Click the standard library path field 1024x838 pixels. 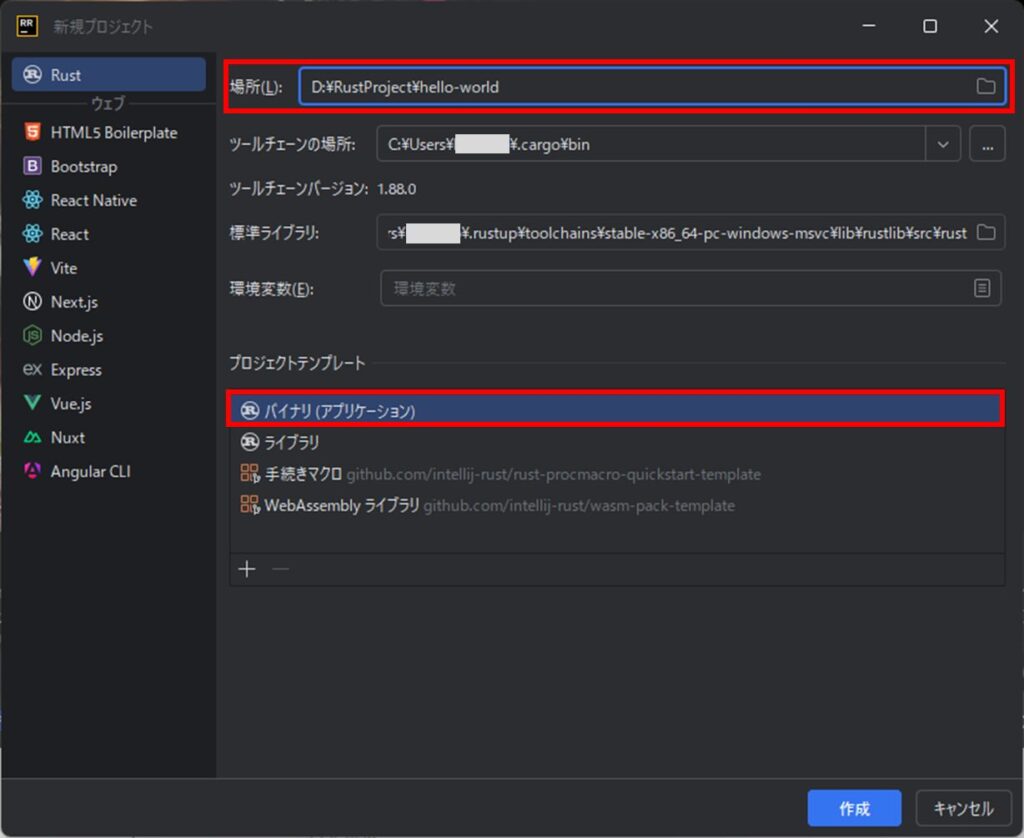click(690, 233)
